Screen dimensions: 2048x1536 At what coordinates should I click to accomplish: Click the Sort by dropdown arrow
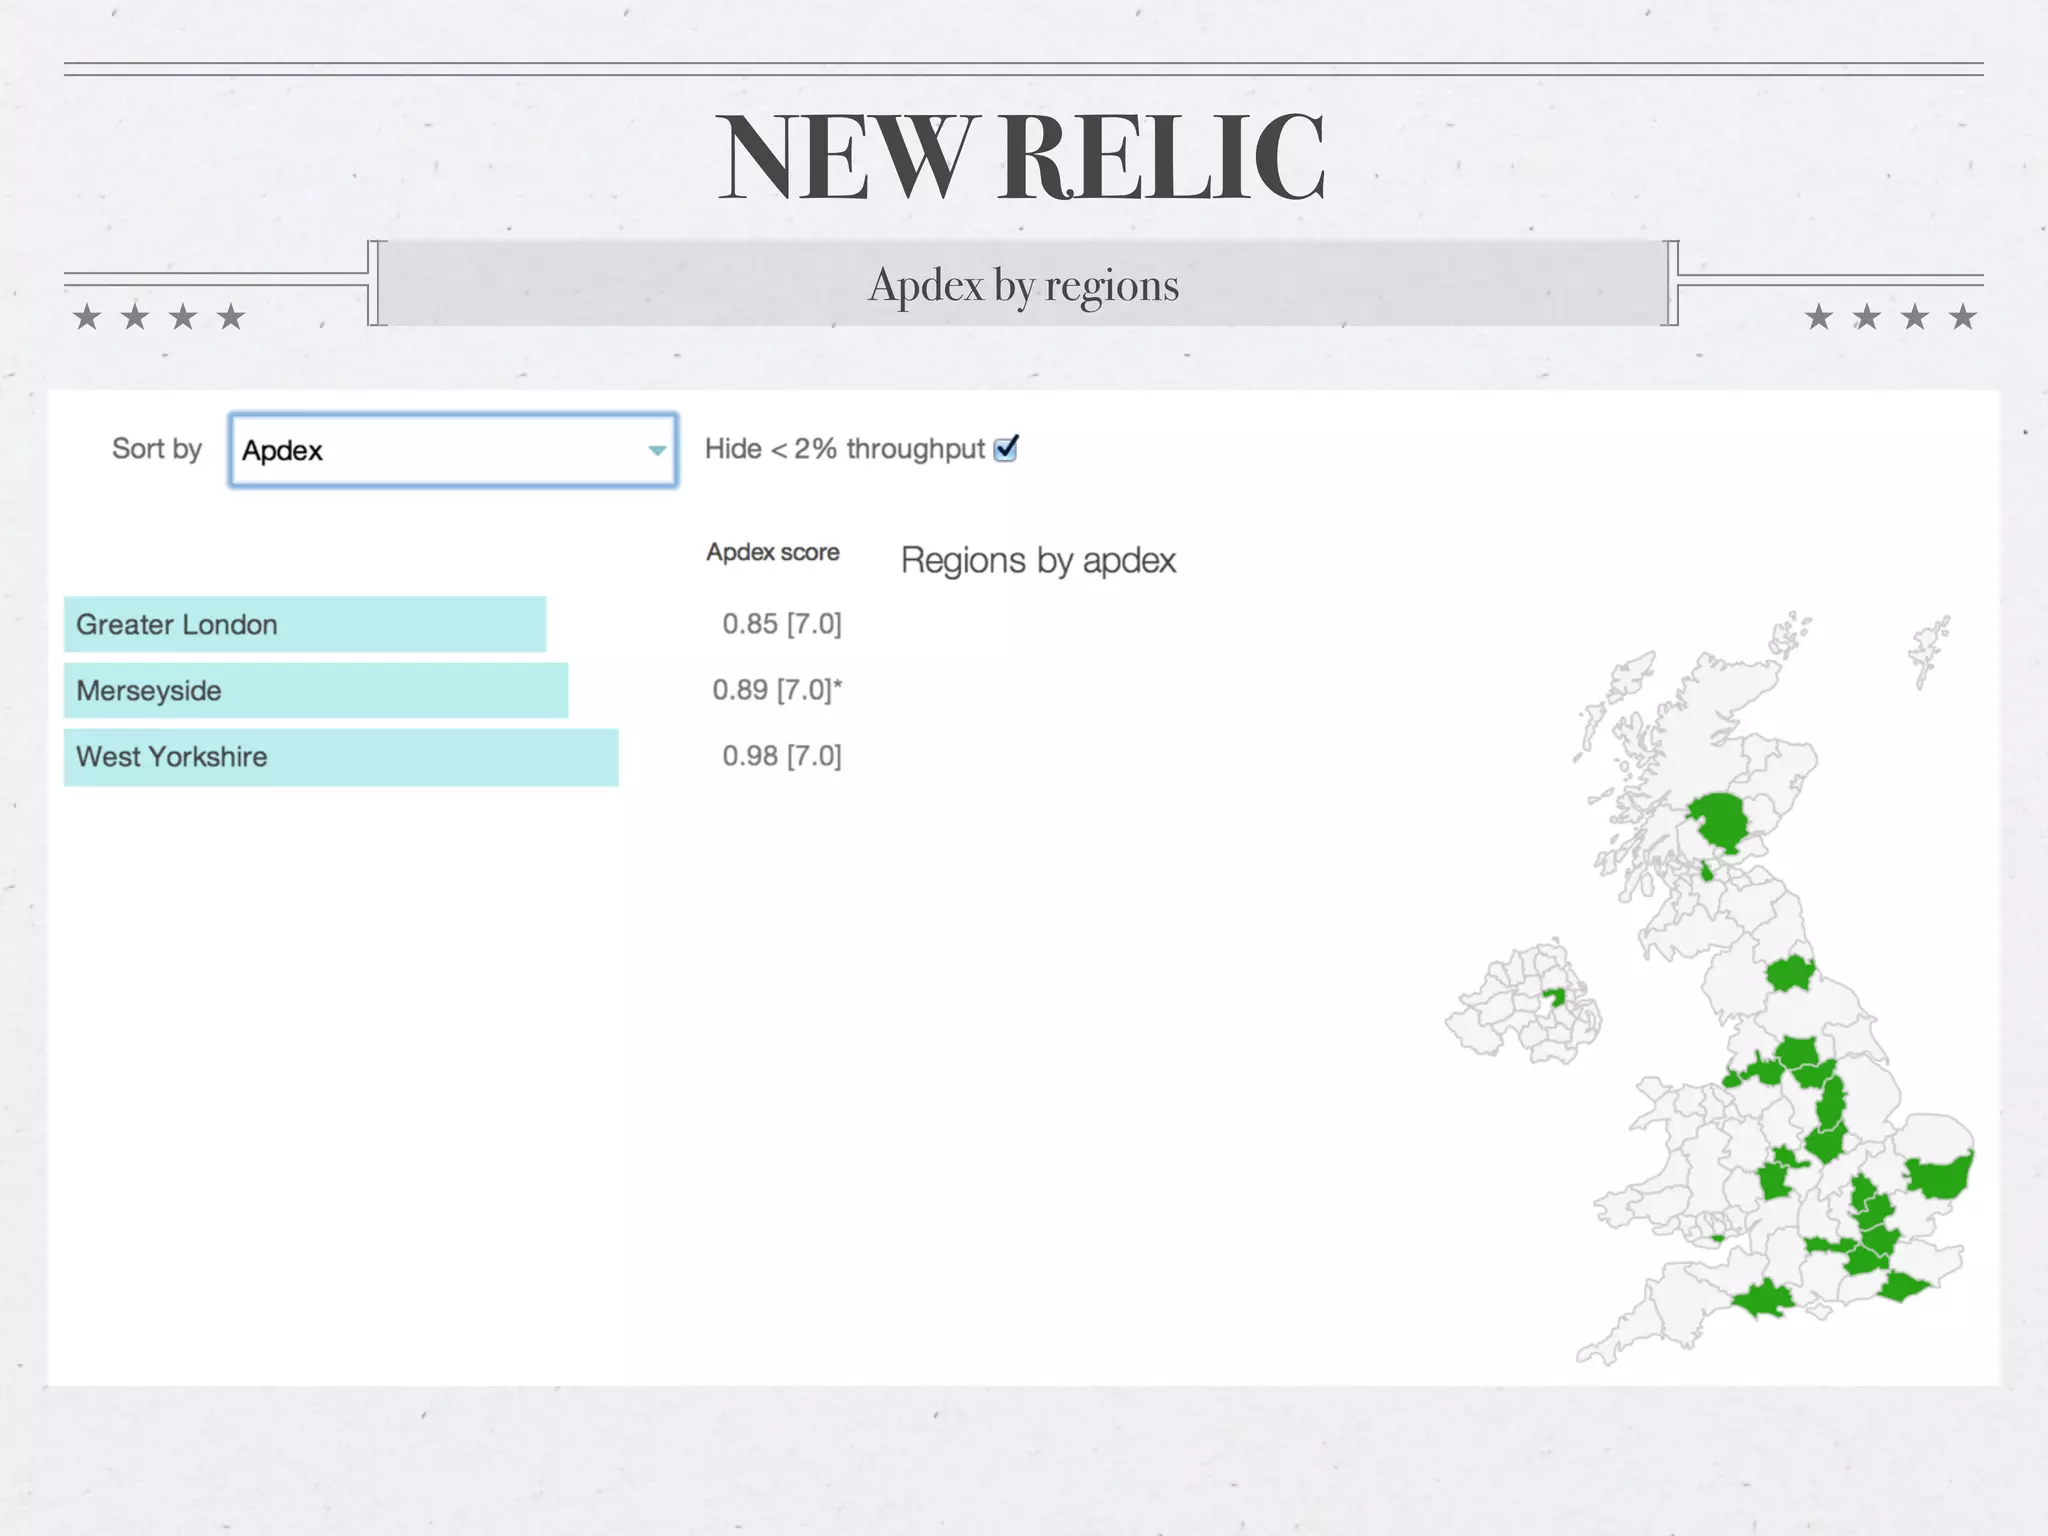[x=656, y=450]
